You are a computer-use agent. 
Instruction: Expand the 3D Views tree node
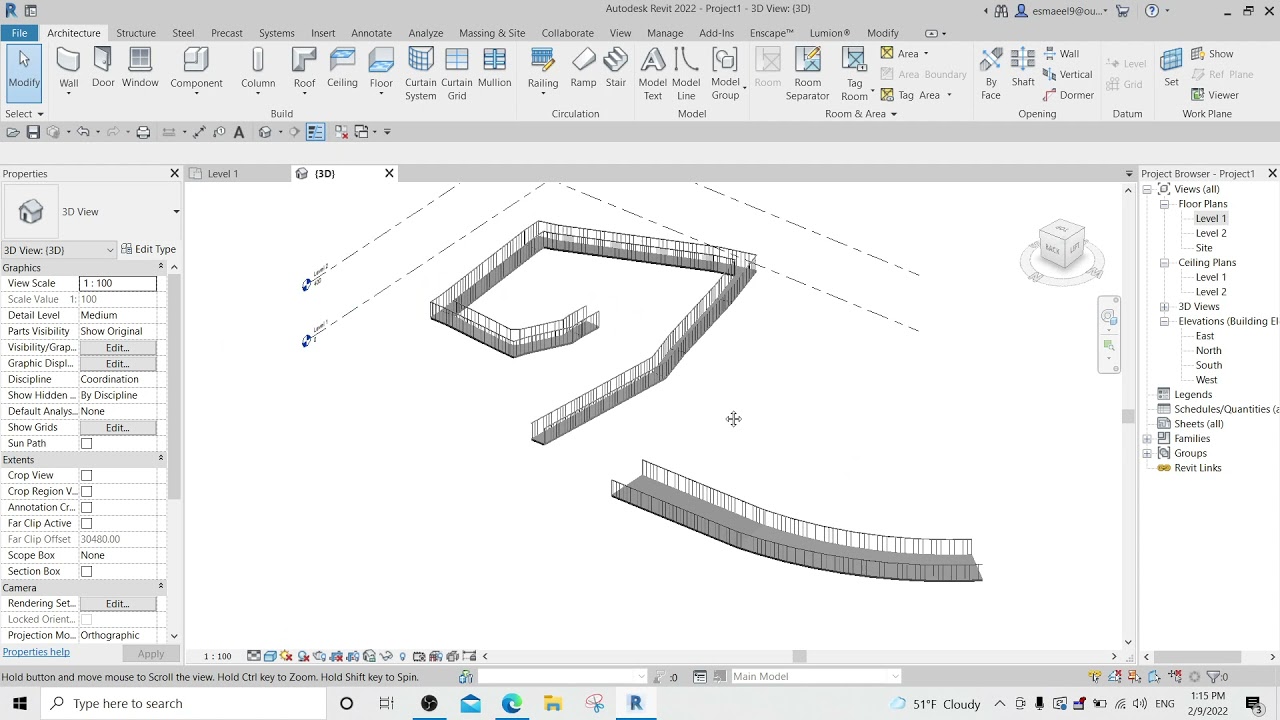pyautogui.click(x=1164, y=307)
